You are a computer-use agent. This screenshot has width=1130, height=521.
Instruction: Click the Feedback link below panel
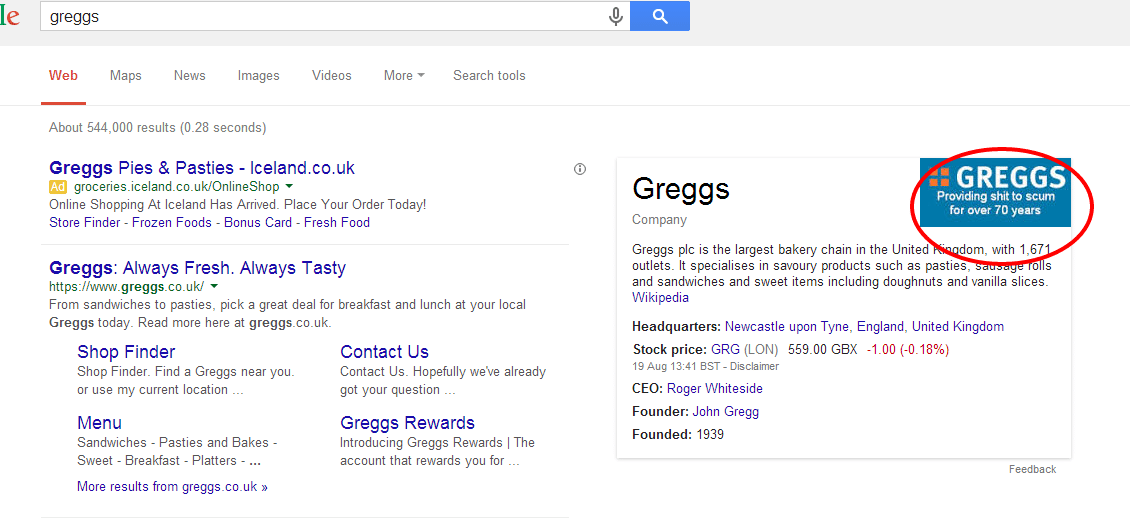[x=1032, y=469]
